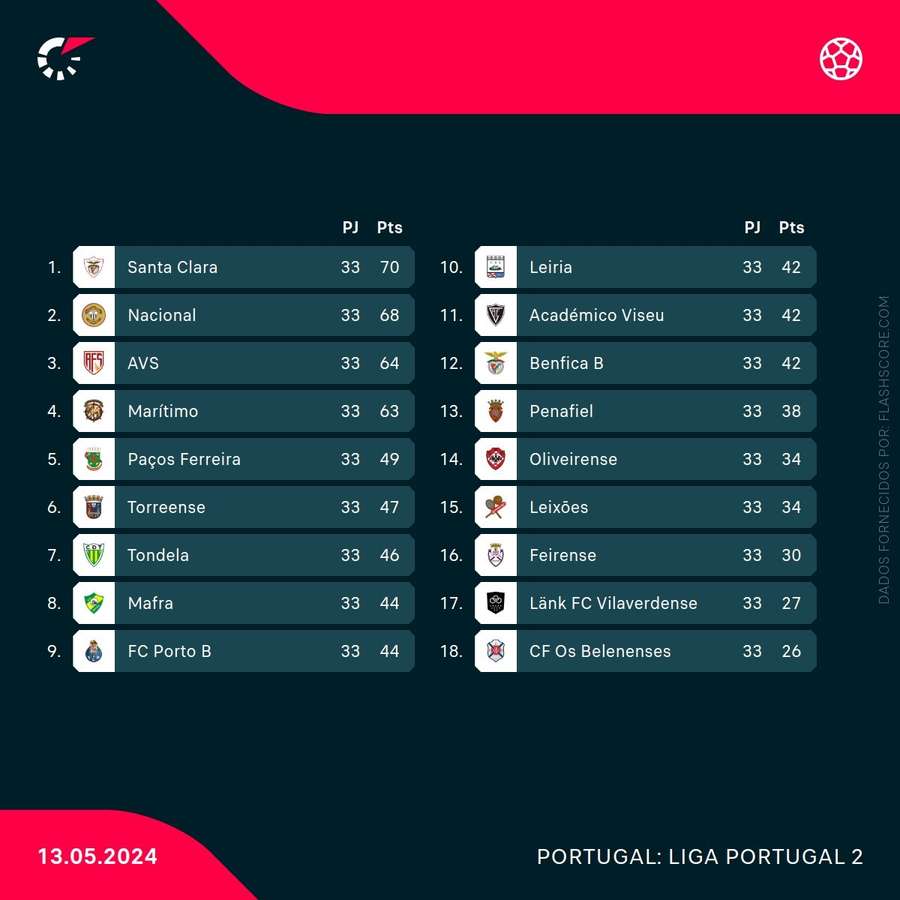Click the Portugal: Liga Portugal 2 title
Image resolution: width=900 pixels, height=900 pixels.
700,856
